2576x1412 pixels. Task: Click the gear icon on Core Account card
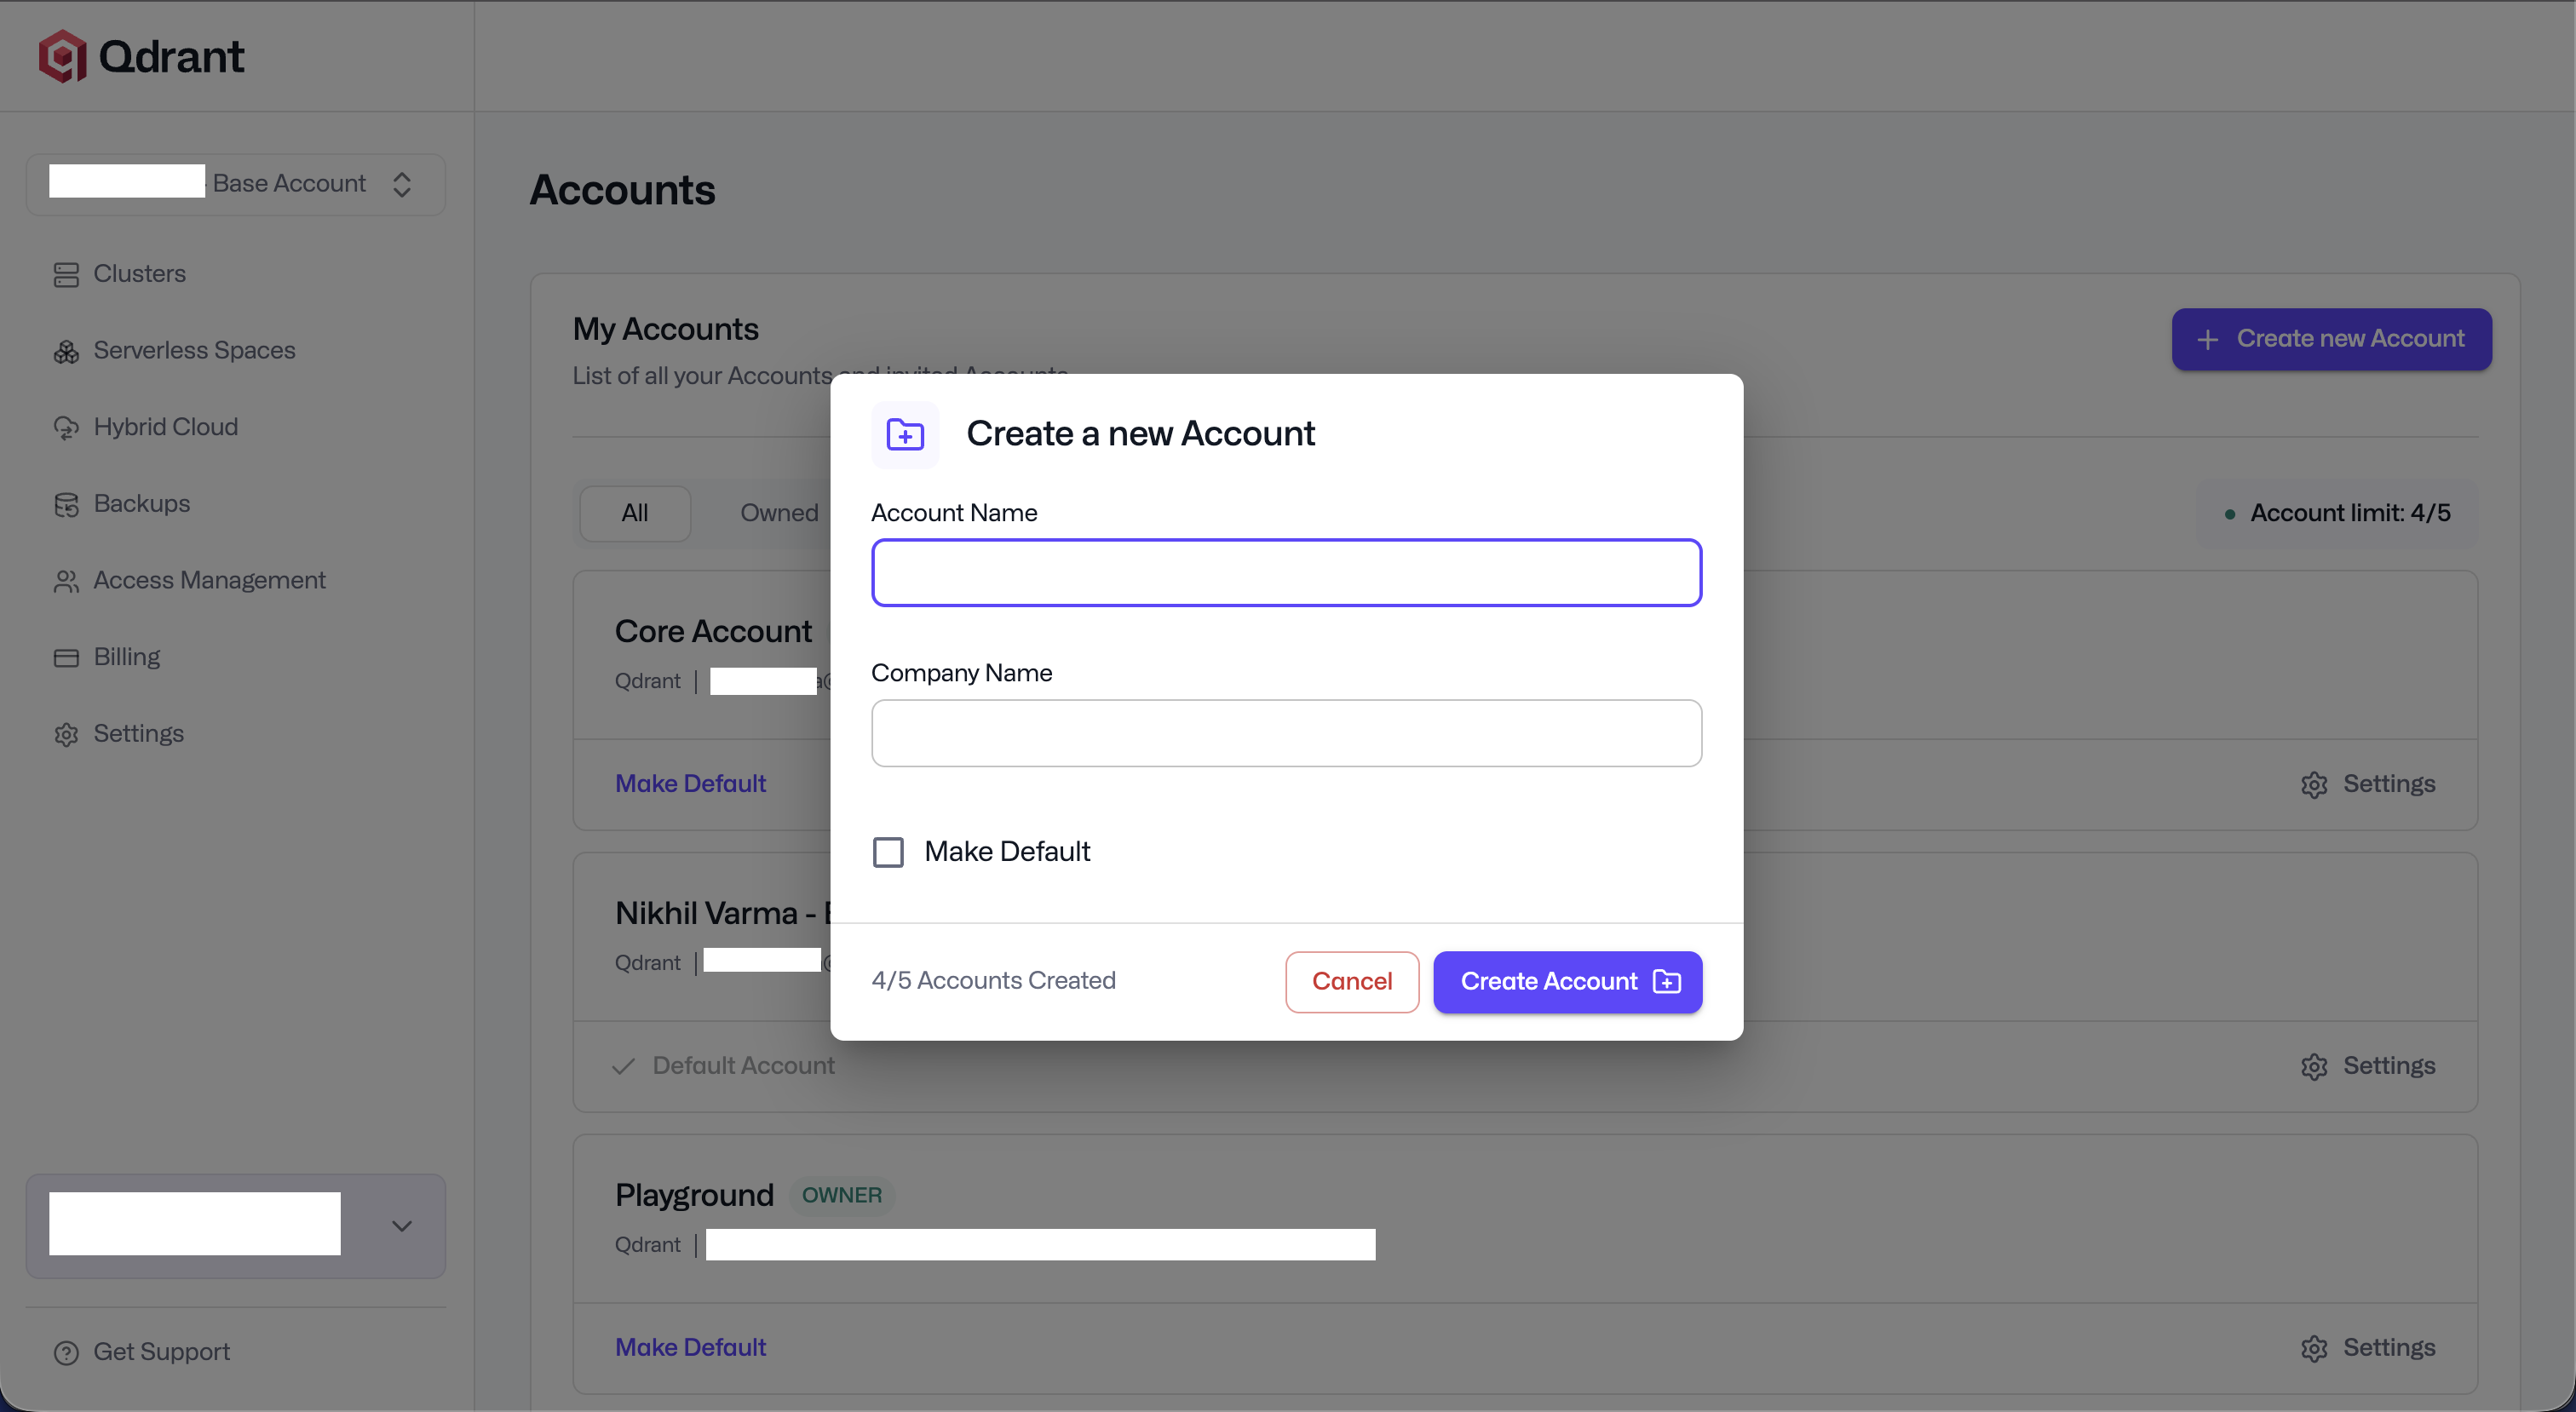pos(2314,786)
